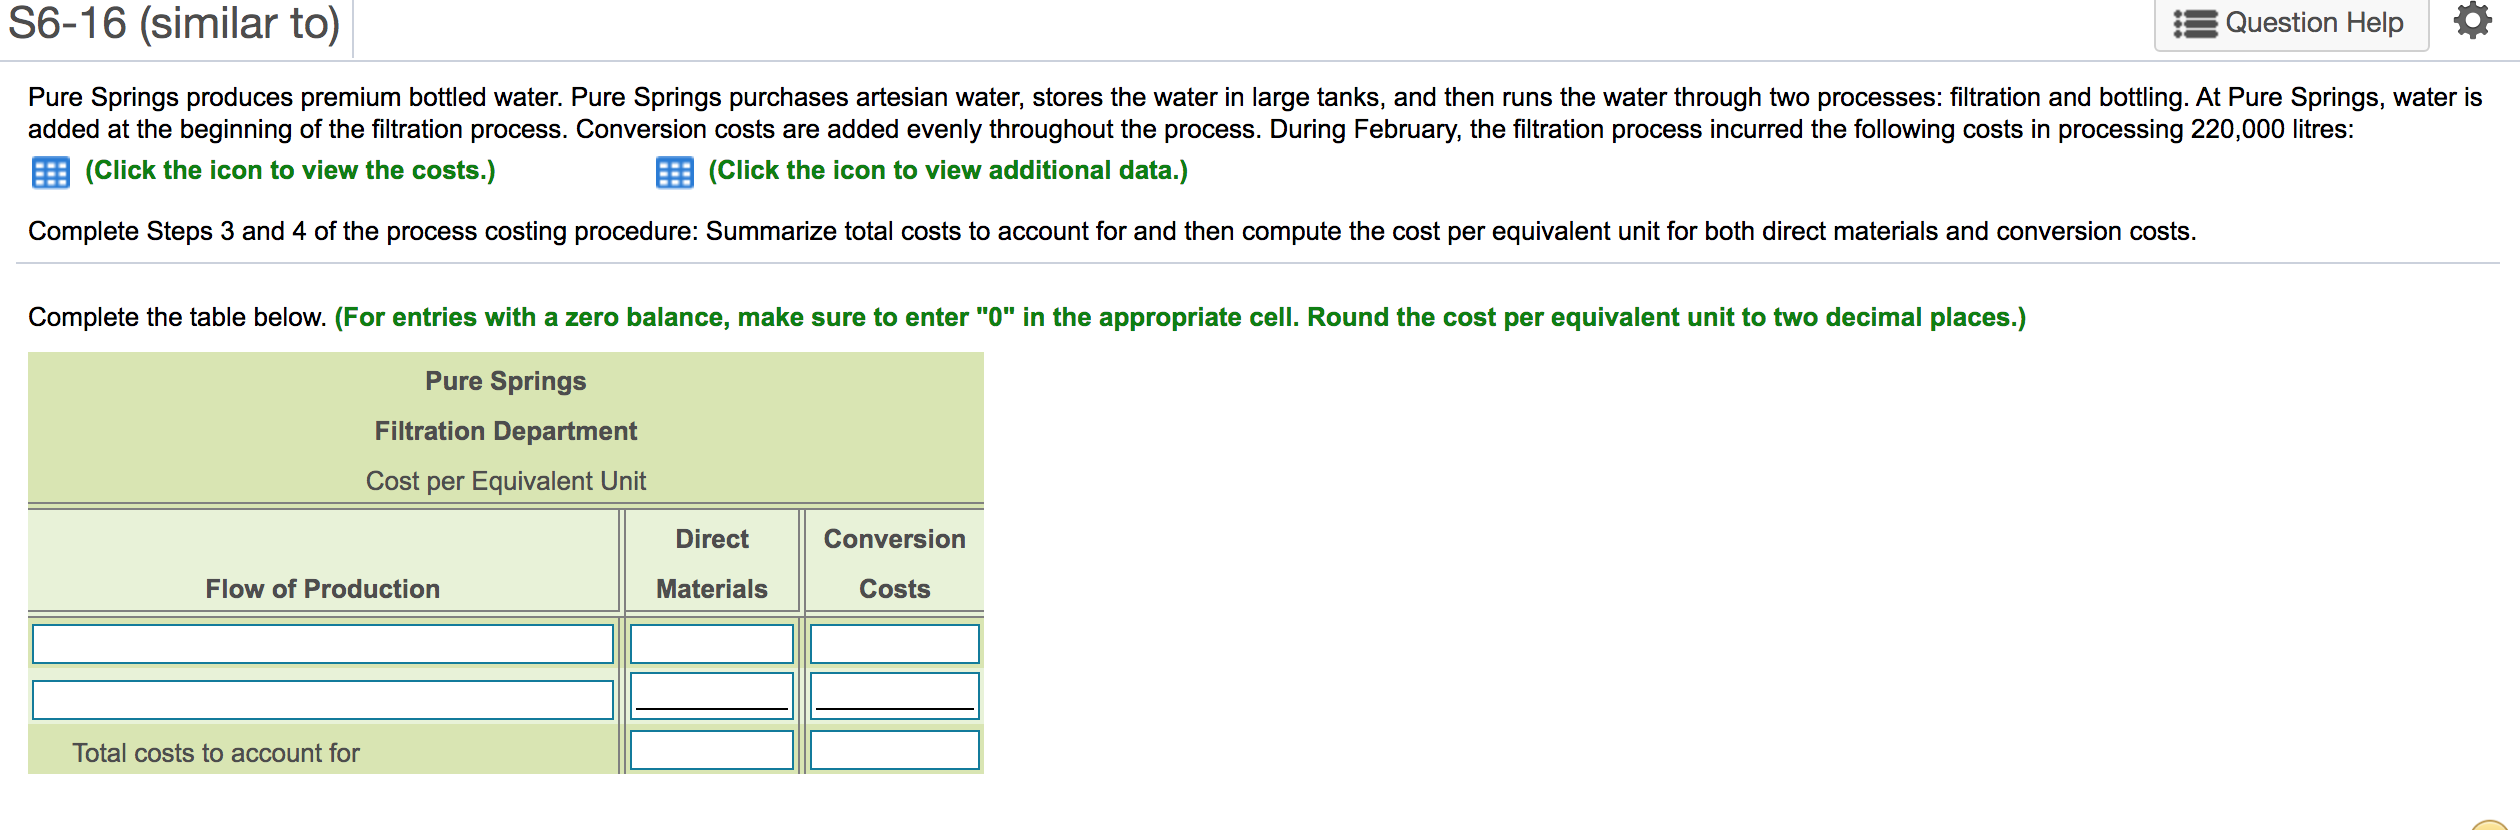2520x830 pixels.
Task: Click the link to view the costs
Action: [290, 171]
